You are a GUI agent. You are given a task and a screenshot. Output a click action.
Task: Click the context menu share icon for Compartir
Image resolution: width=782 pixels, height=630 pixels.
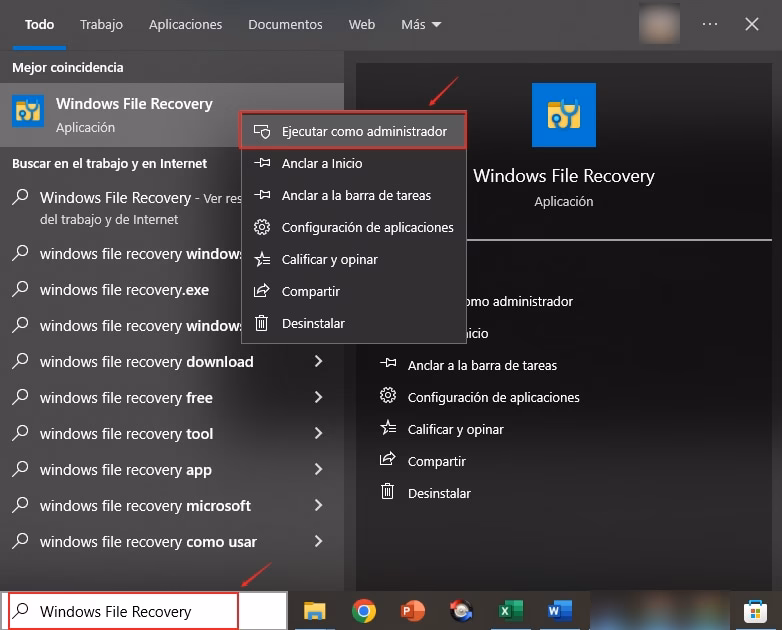[x=262, y=291]
